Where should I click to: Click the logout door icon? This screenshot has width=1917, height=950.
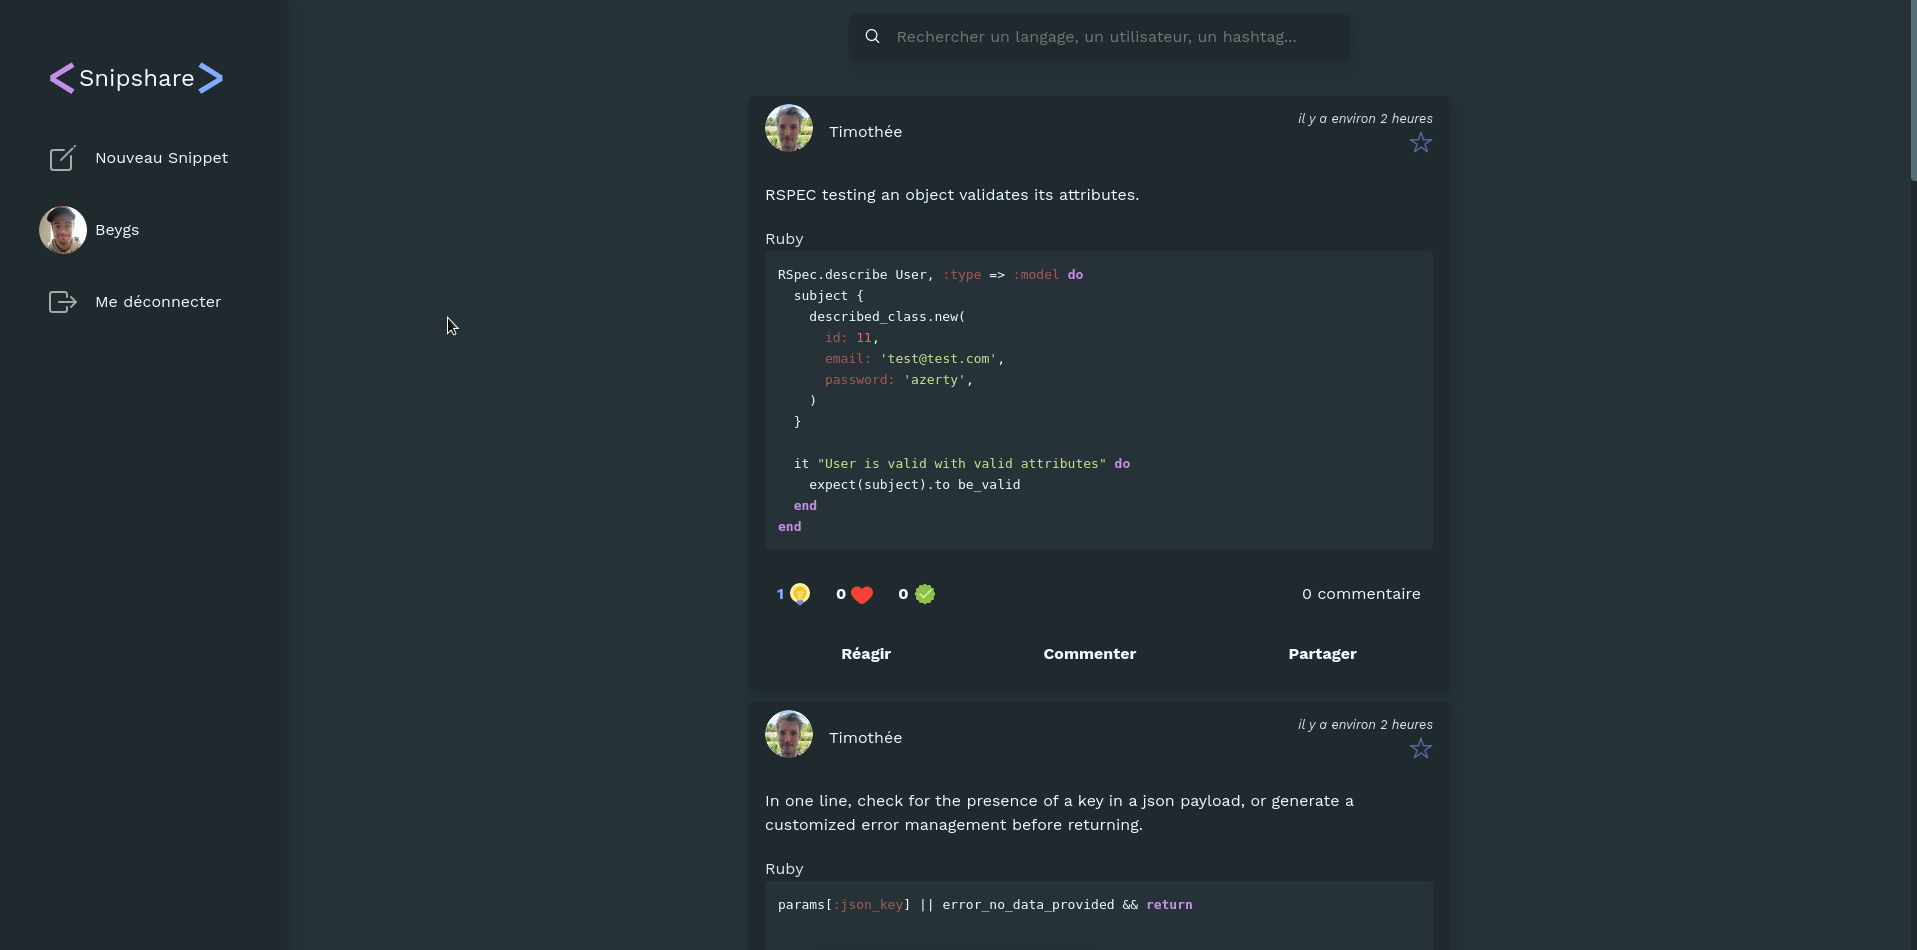pyautogui.click(x=63, y=302)
